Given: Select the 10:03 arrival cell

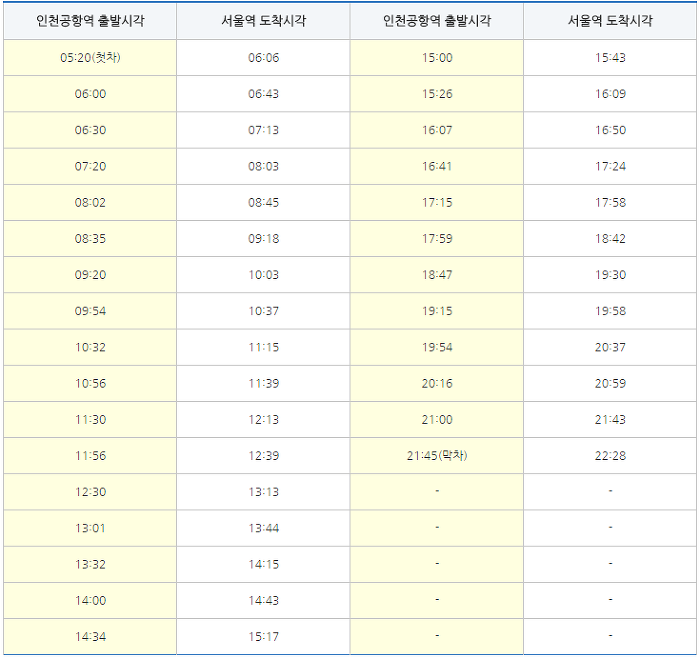Looking at the screenshot, I should click(263, 275).
